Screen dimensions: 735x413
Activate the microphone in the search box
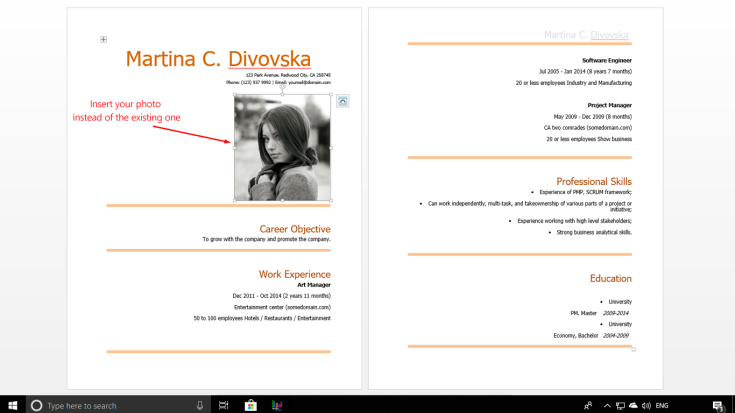(200, 405)
